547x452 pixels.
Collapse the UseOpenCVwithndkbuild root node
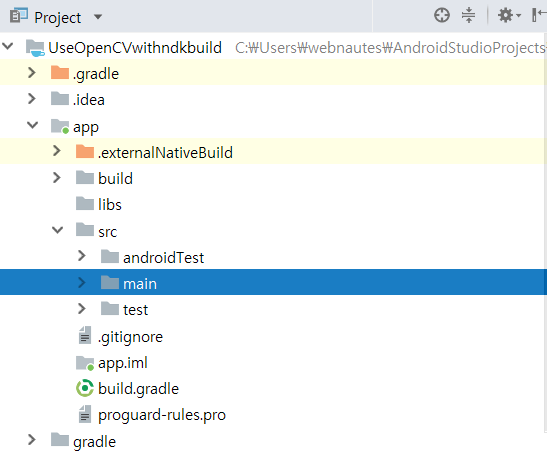coord(8,46)
